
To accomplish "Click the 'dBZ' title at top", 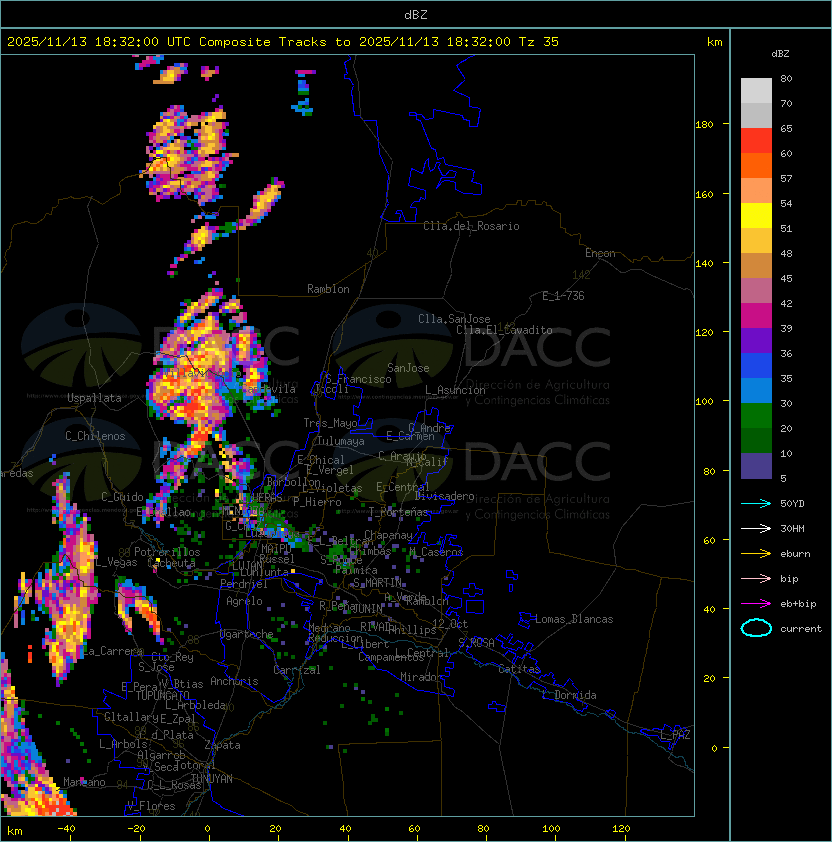I will coord(416,14).
